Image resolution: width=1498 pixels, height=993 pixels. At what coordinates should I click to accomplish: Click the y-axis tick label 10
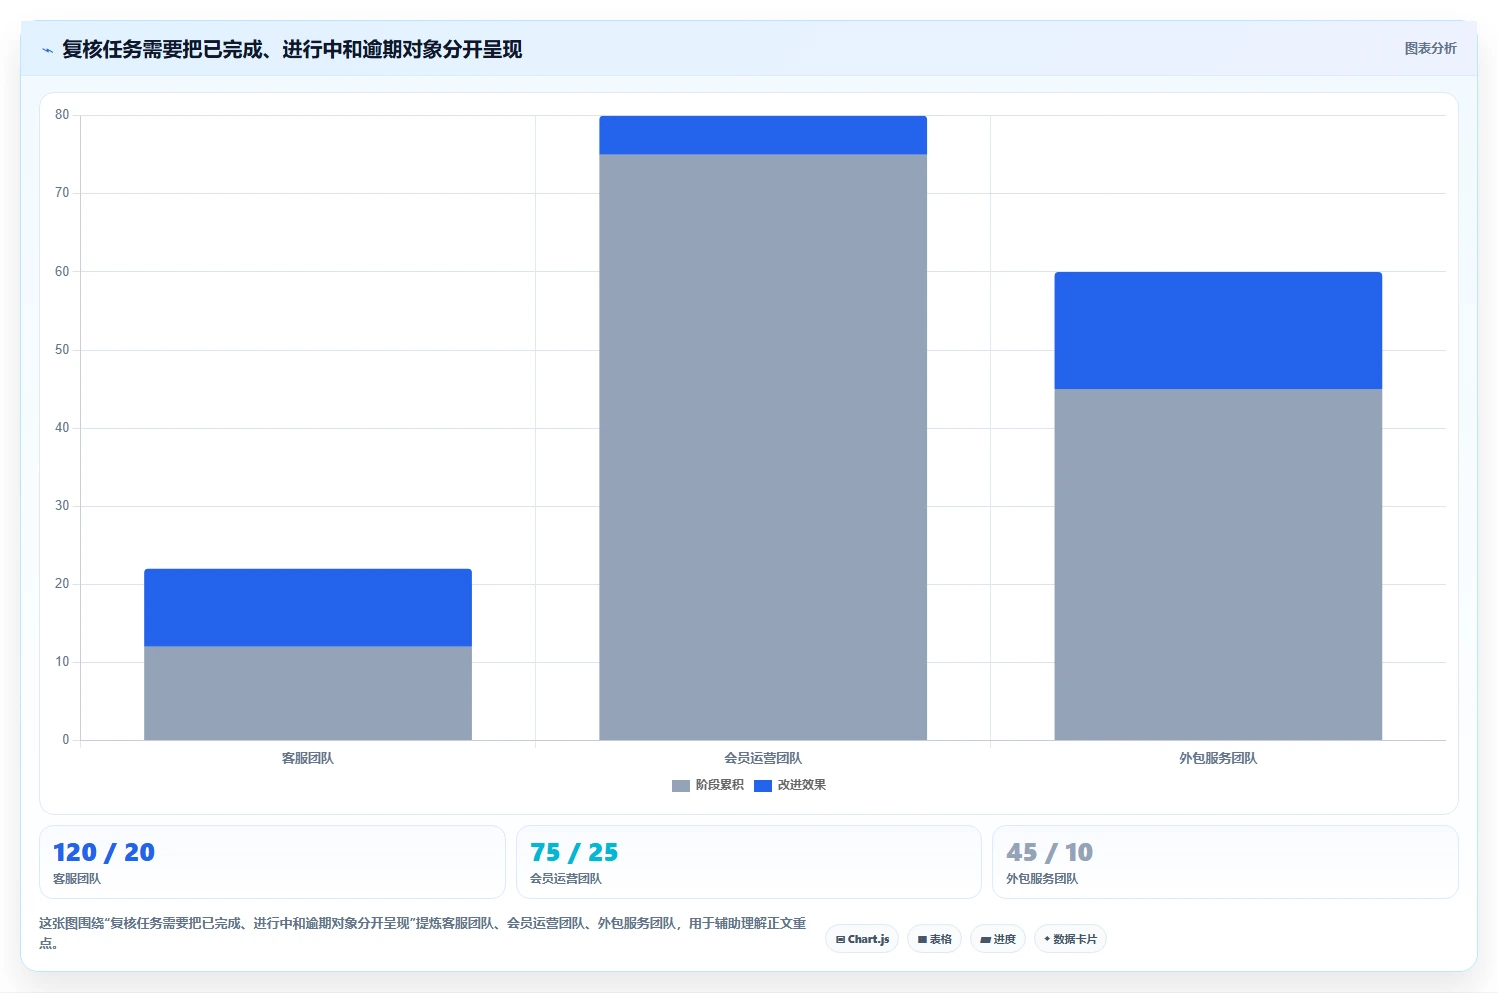tap(62, 661)
